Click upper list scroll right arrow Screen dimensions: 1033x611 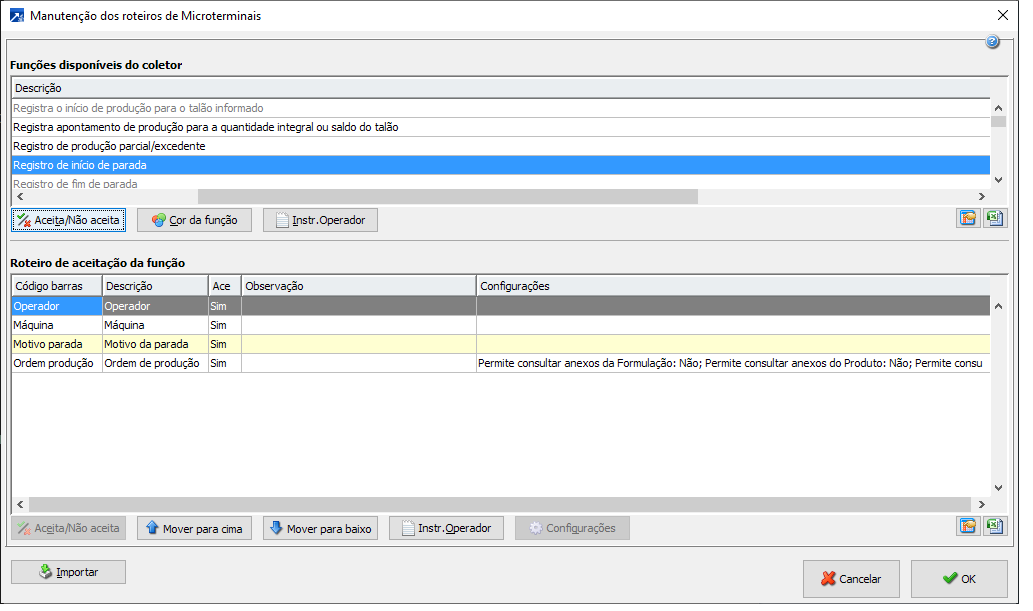[982, 196]
